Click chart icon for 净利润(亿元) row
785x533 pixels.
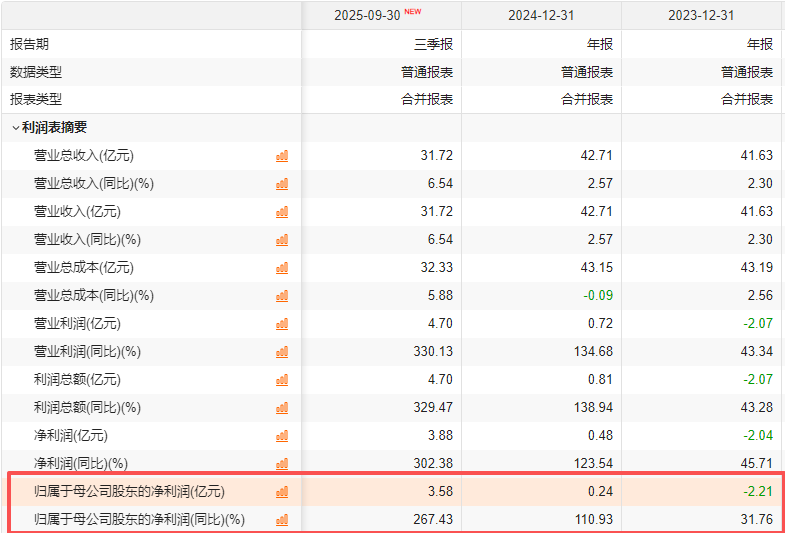[282, 436]
